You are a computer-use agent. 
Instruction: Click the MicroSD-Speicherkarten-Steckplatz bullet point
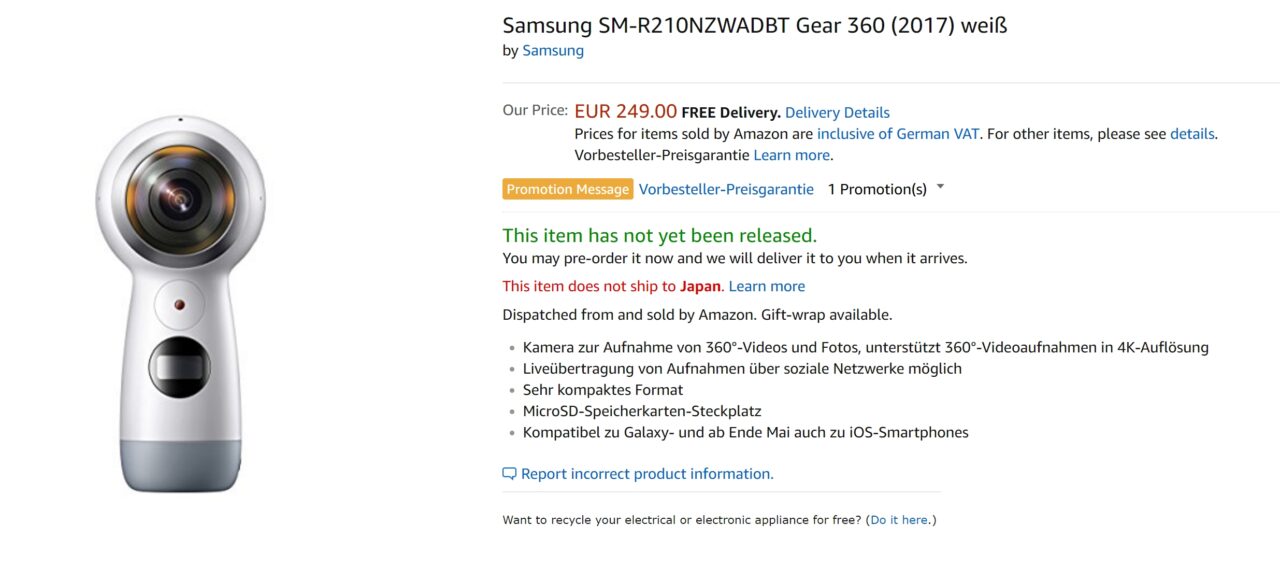pos(642,411)
